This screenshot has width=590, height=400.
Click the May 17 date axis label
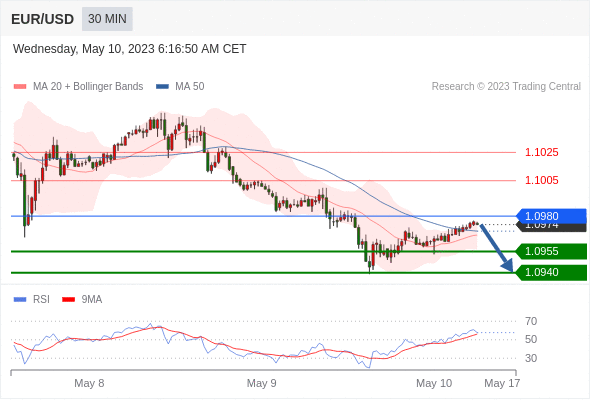point(502,383)
